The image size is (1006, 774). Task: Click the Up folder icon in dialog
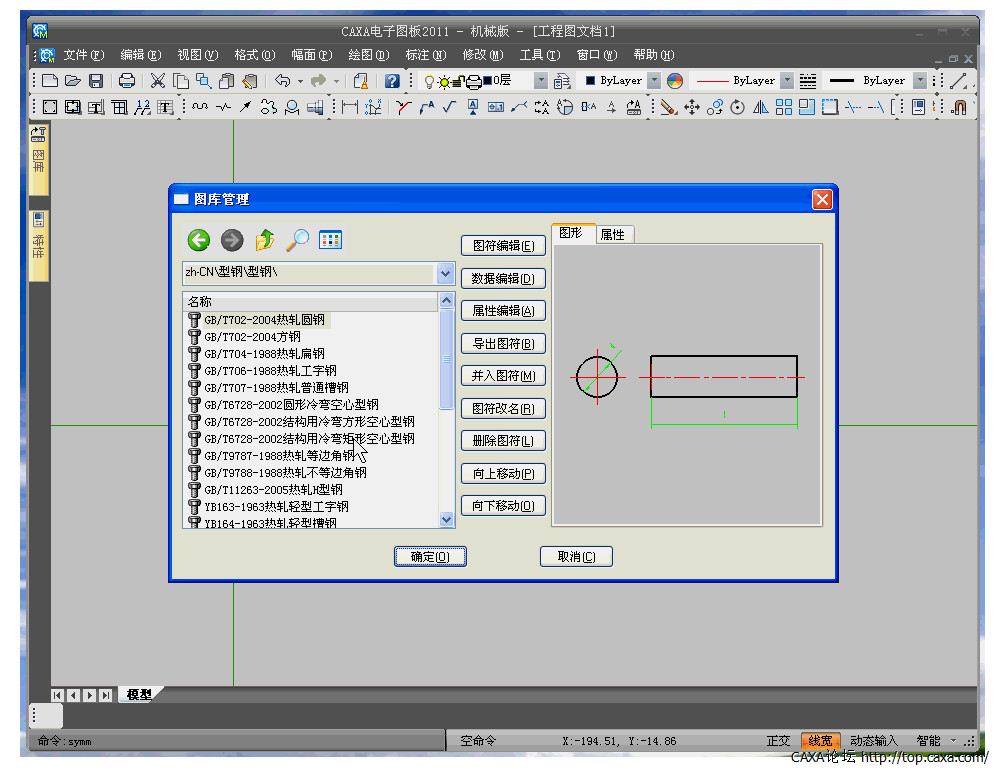pos(265,241)
